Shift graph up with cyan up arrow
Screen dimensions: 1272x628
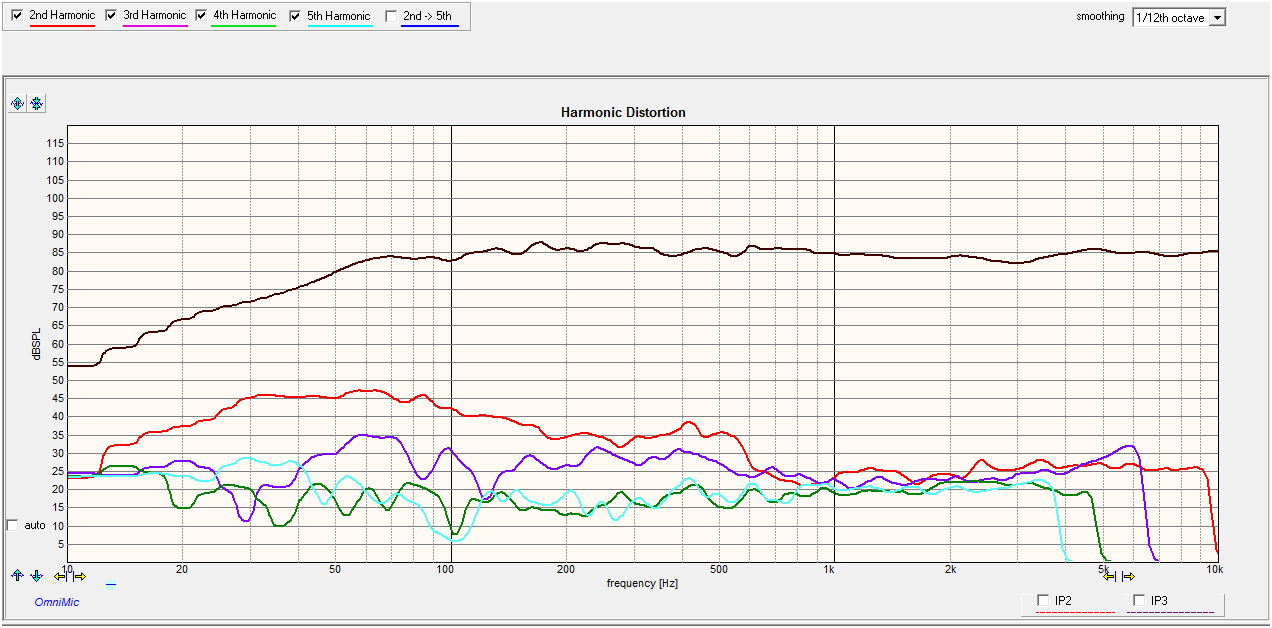tap(17, 576)
